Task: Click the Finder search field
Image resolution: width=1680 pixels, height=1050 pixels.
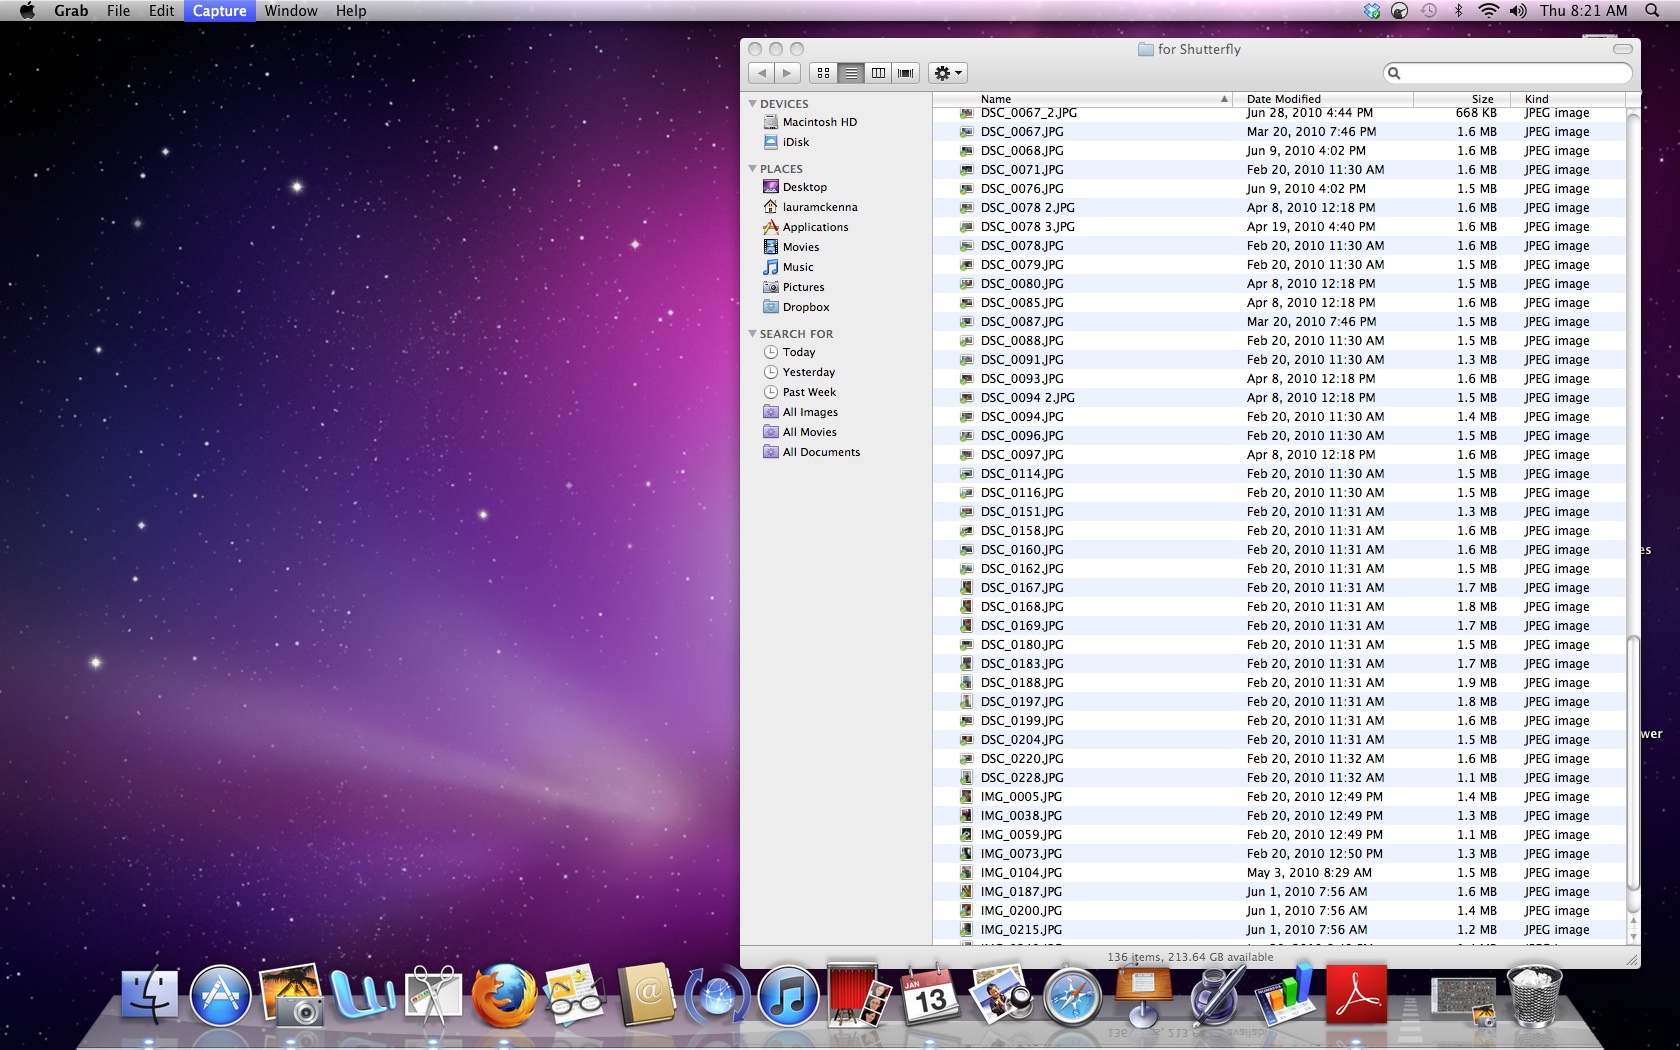Action: click(x=1512, y=73)
